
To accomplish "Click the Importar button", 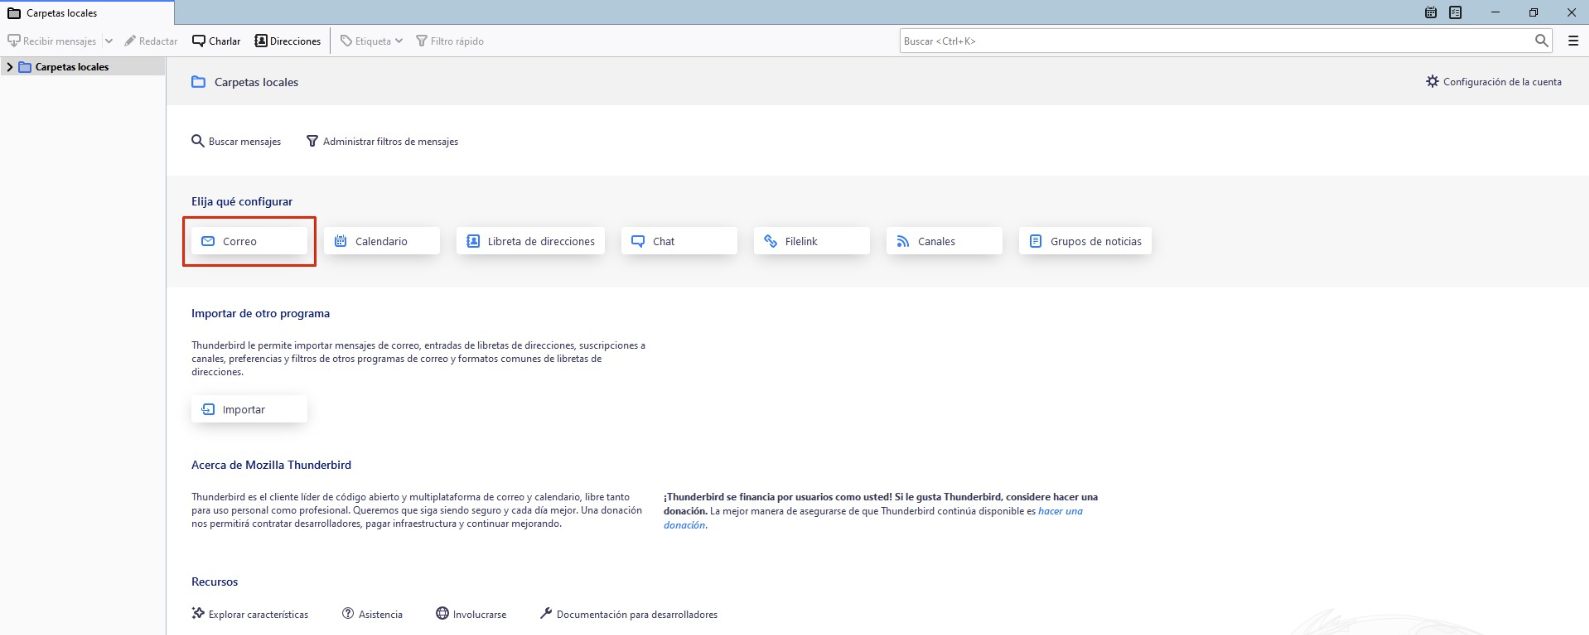I will [249, 409].
